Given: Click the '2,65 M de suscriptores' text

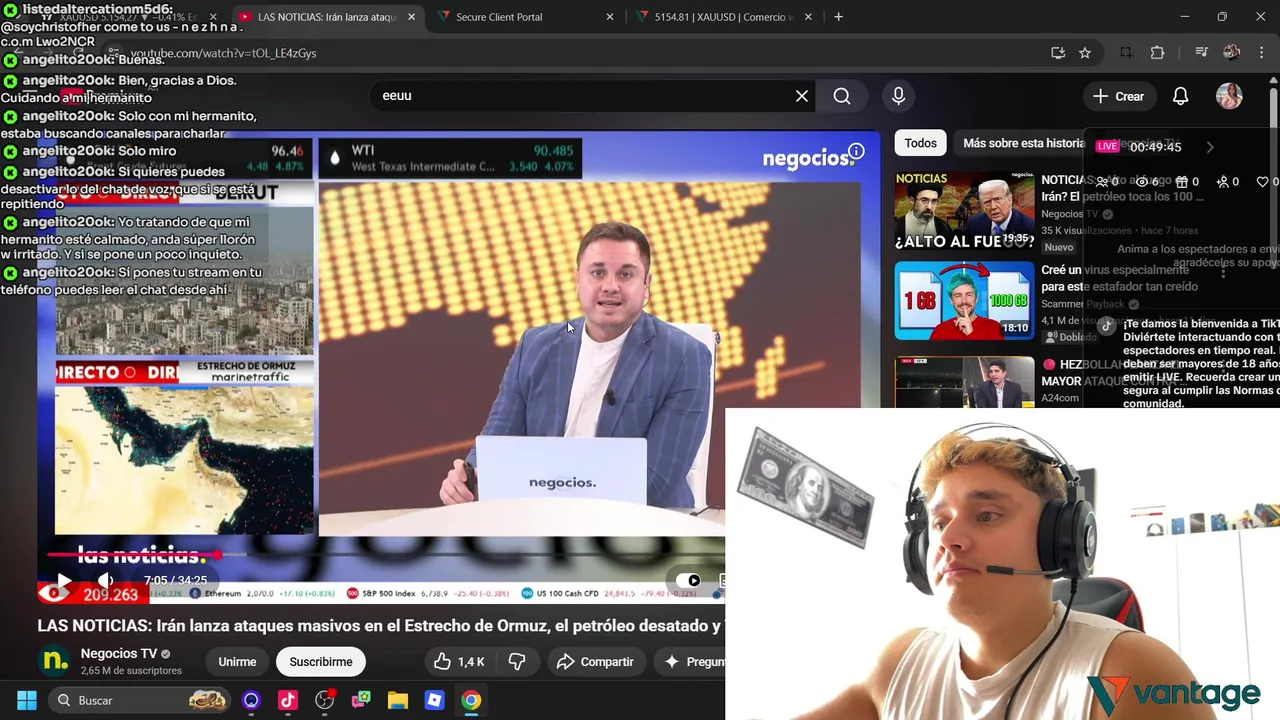Looking at the screenshot, I should 131,671.
